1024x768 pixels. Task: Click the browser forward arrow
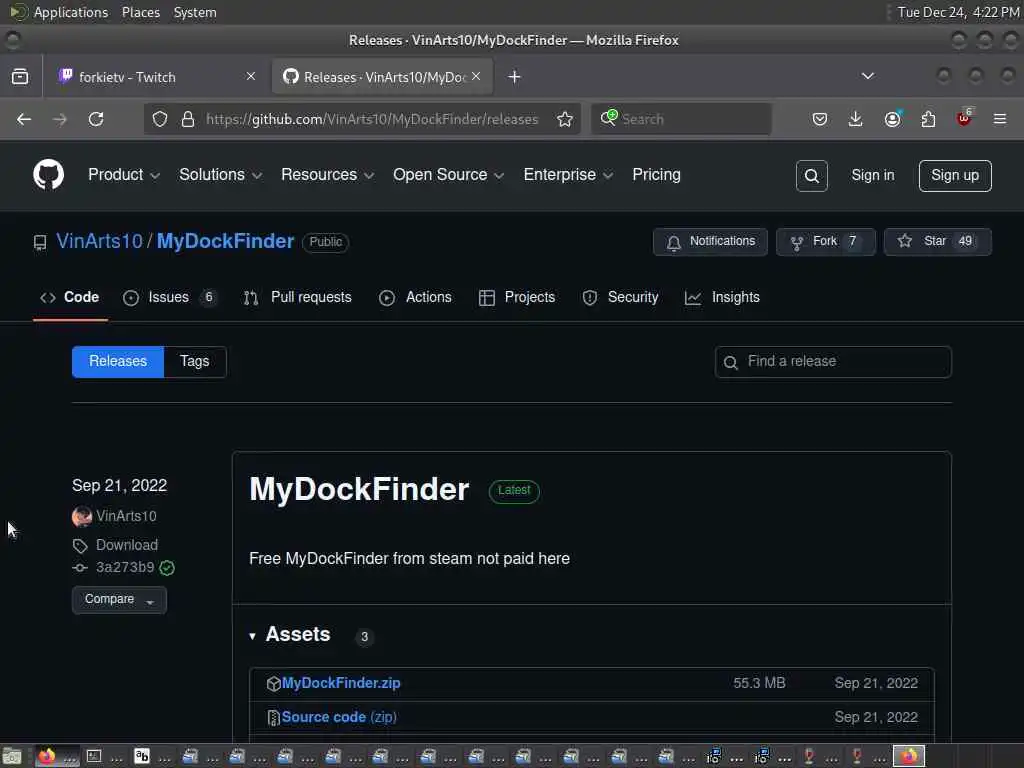tap(59, 119)
